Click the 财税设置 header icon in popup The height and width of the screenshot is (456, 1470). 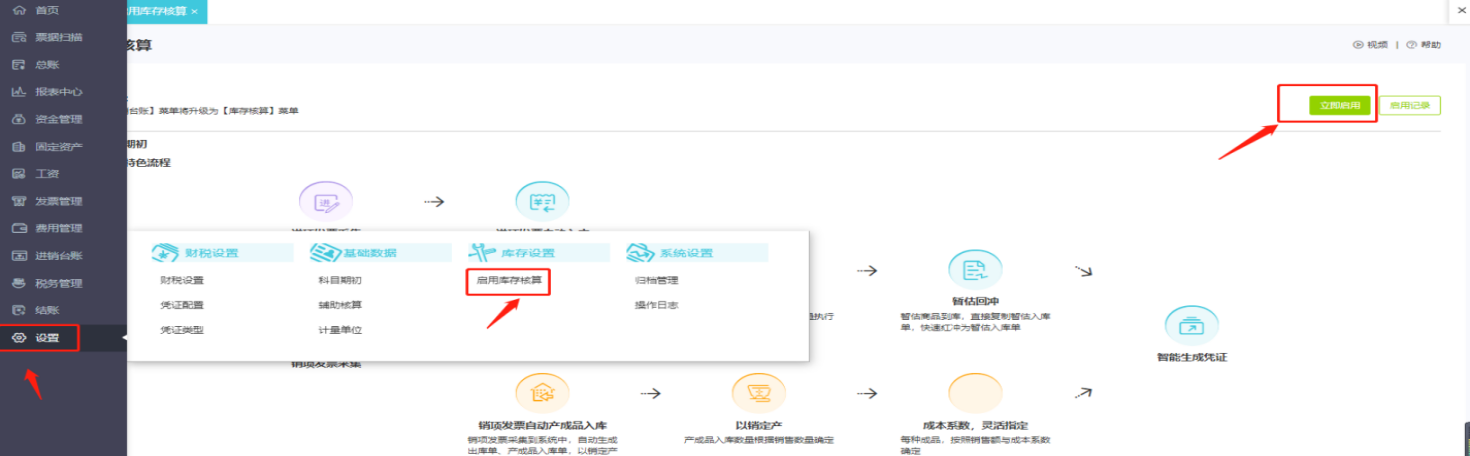pyautogui.click(x=166, y=252)
